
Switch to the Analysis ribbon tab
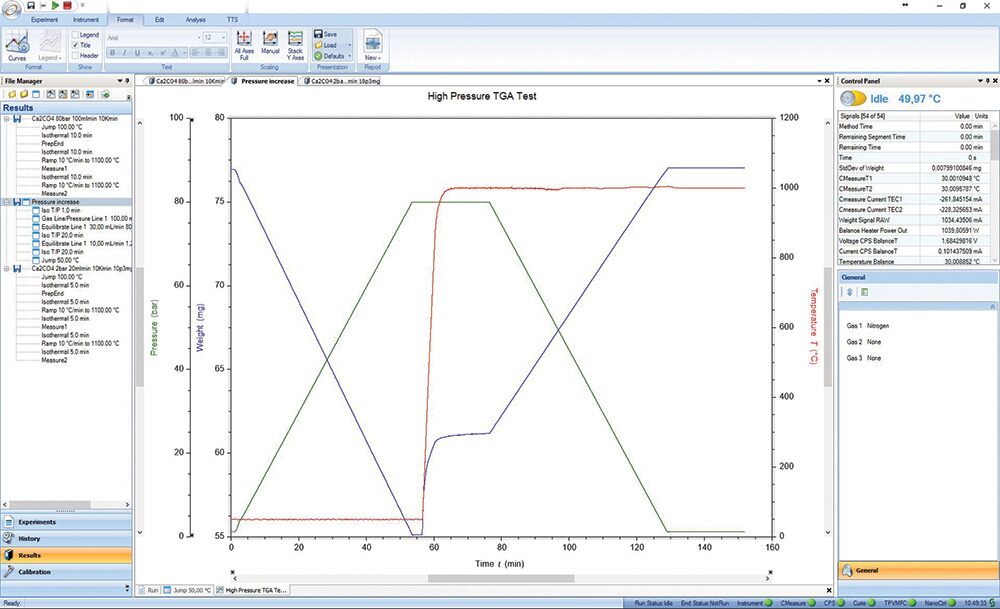[x=195, y=19]
